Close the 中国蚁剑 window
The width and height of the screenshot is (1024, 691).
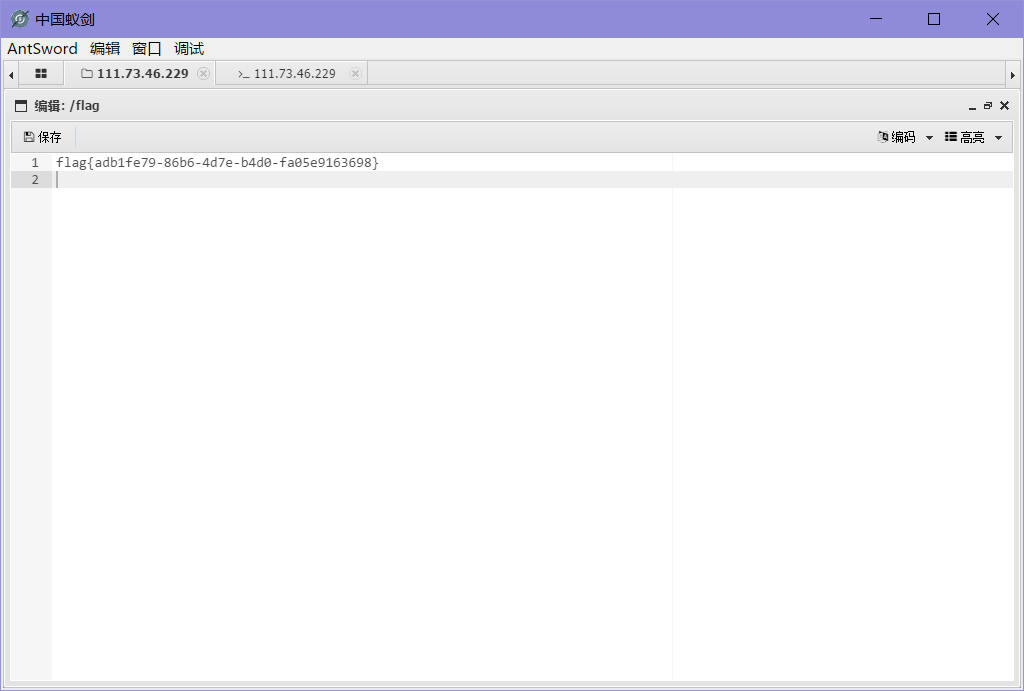993,19
